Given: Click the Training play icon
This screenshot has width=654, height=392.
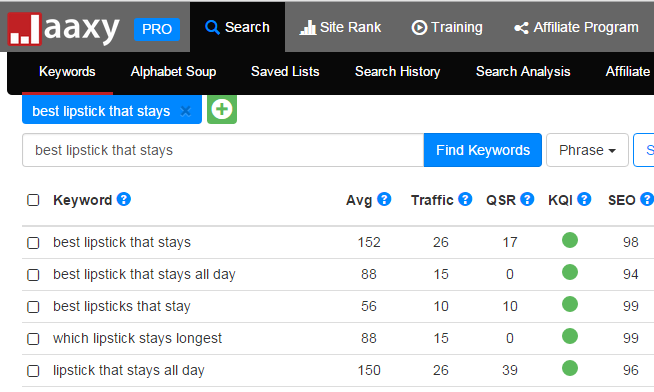Looking at the screenshot, I should 419,28.
